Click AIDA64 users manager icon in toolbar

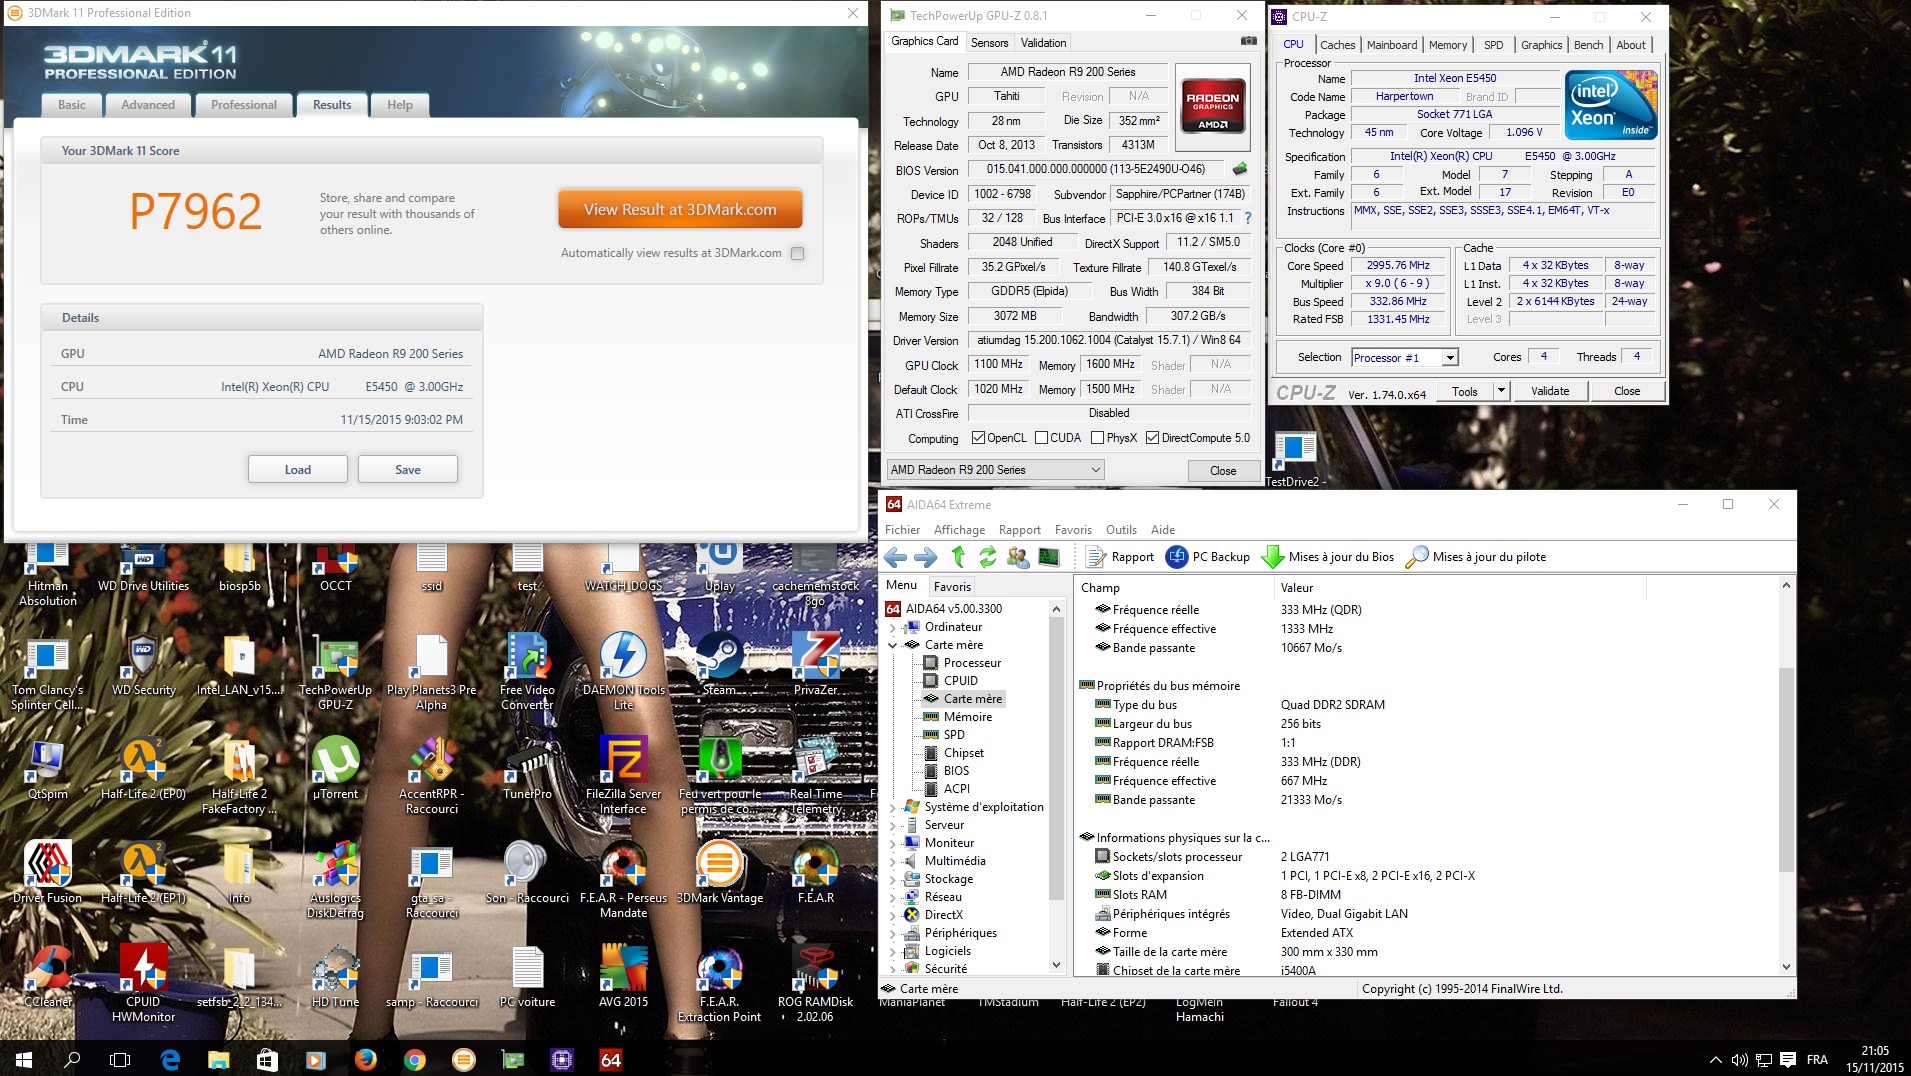[x=1018, y=557]
